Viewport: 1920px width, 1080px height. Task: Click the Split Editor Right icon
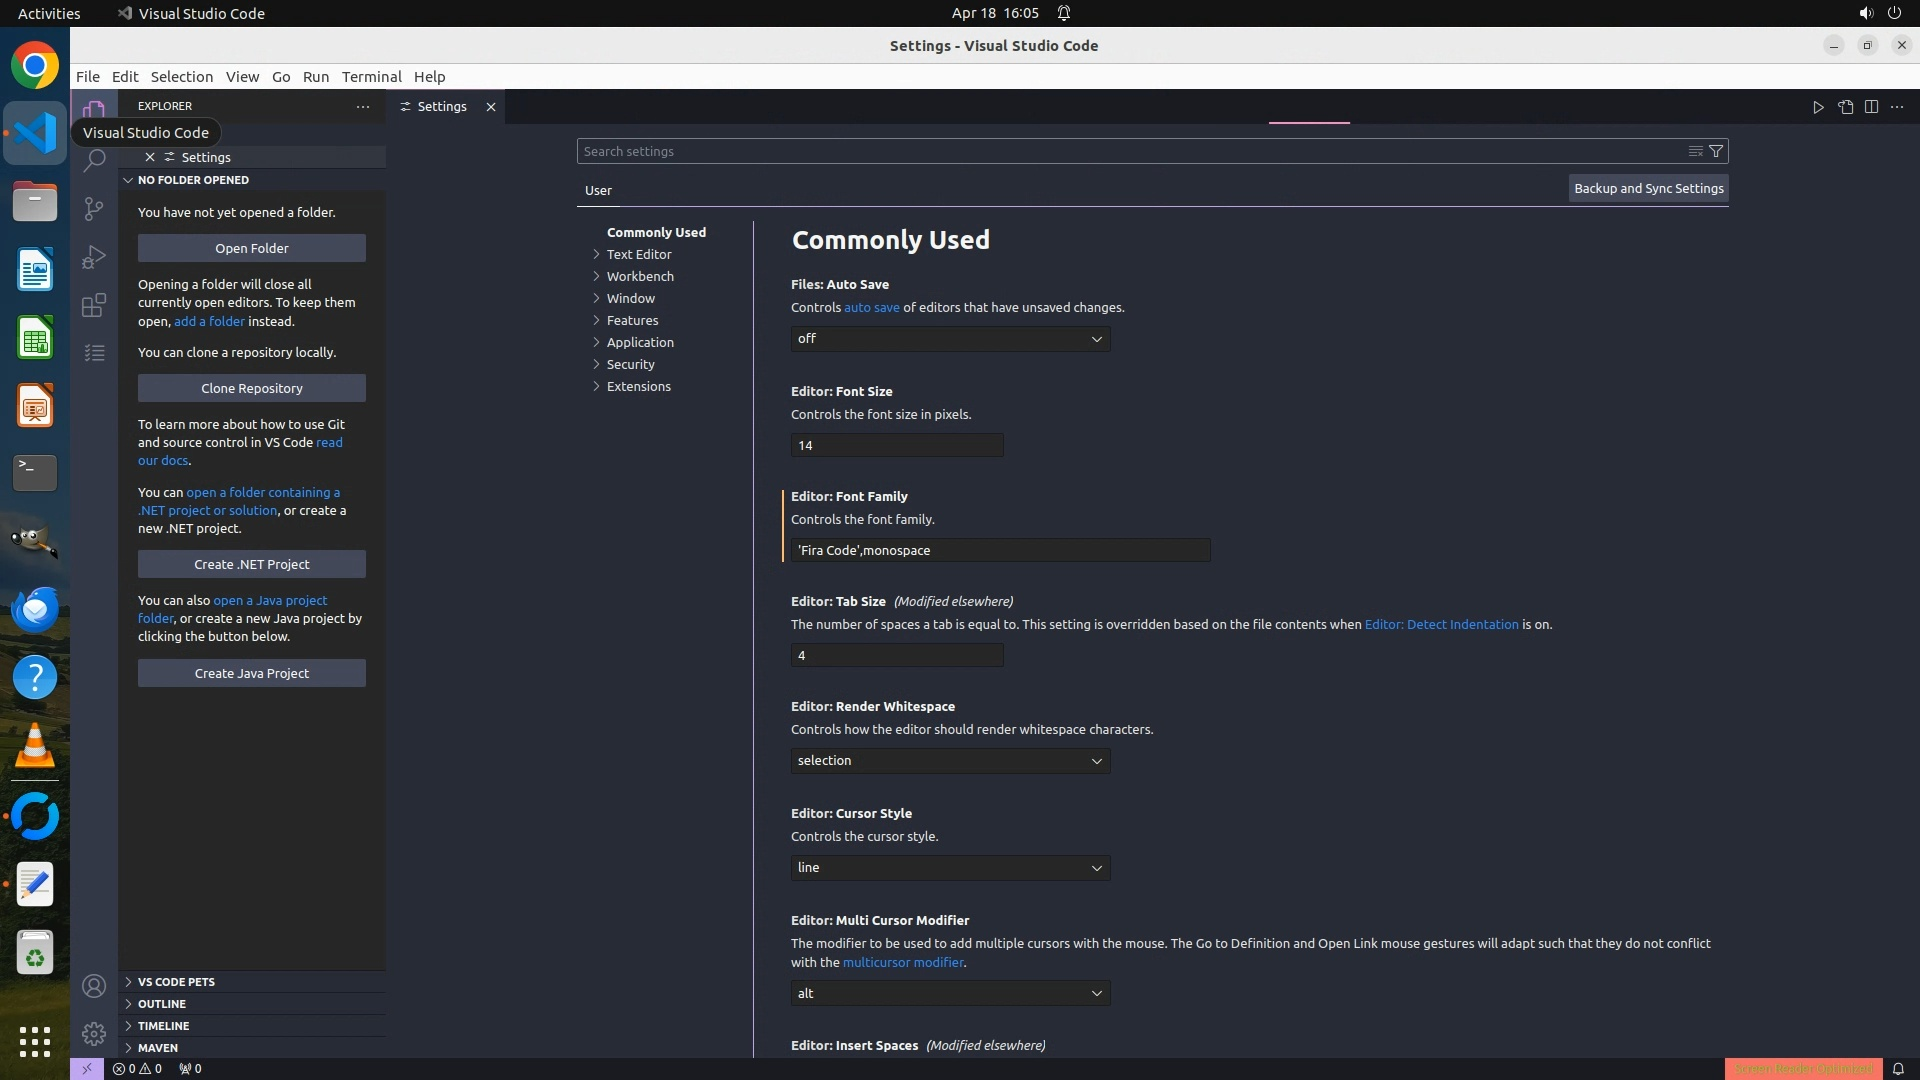(x=1871, y=107)
